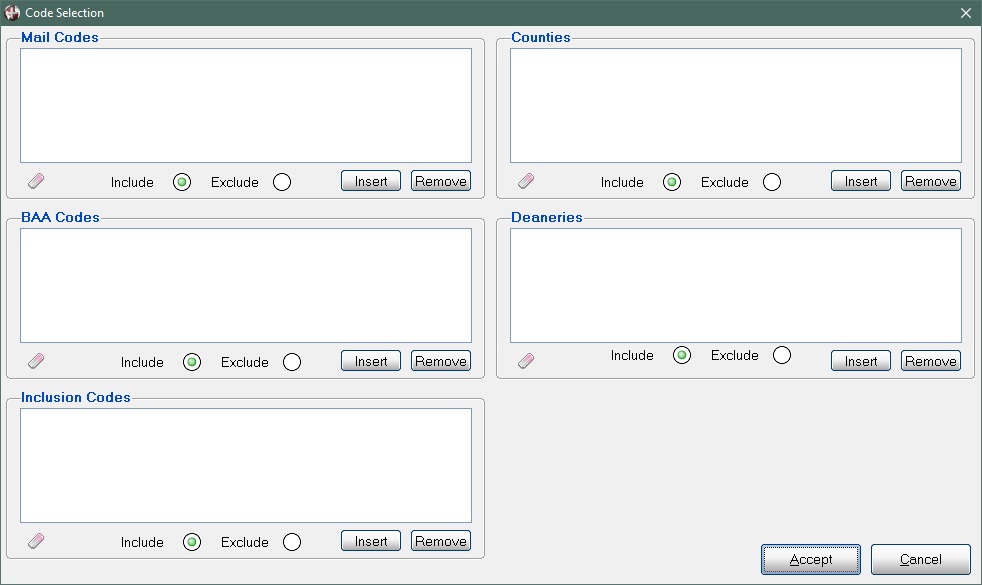
Task: Click Insert in the BAA Codes group
Action: point(371,361)
